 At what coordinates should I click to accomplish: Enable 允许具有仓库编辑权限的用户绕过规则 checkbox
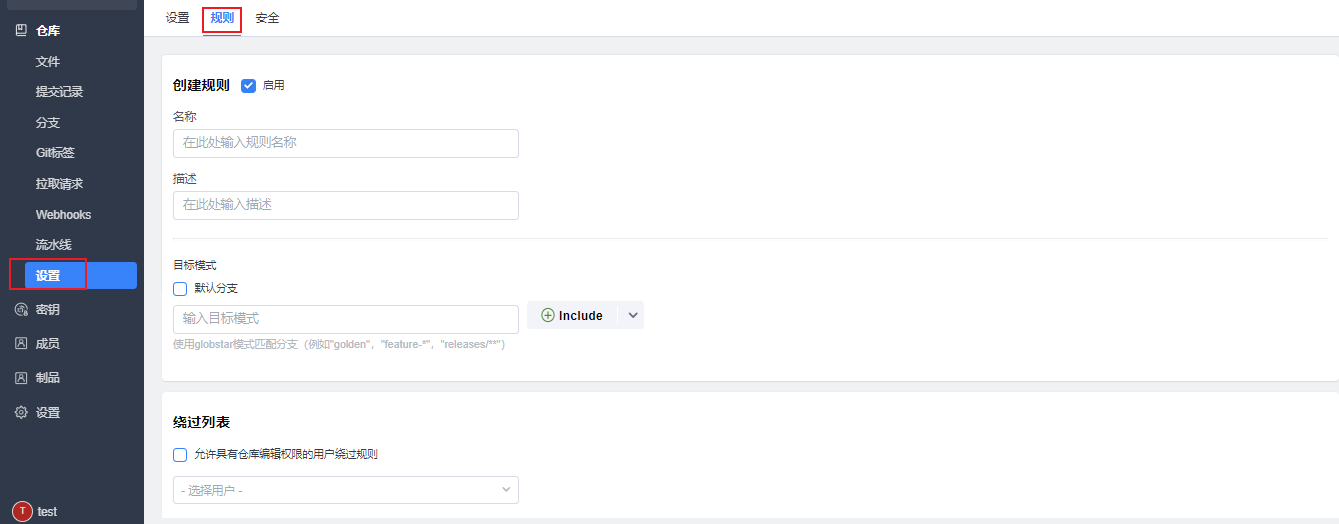pyautogui.click(x=180, y=455)
